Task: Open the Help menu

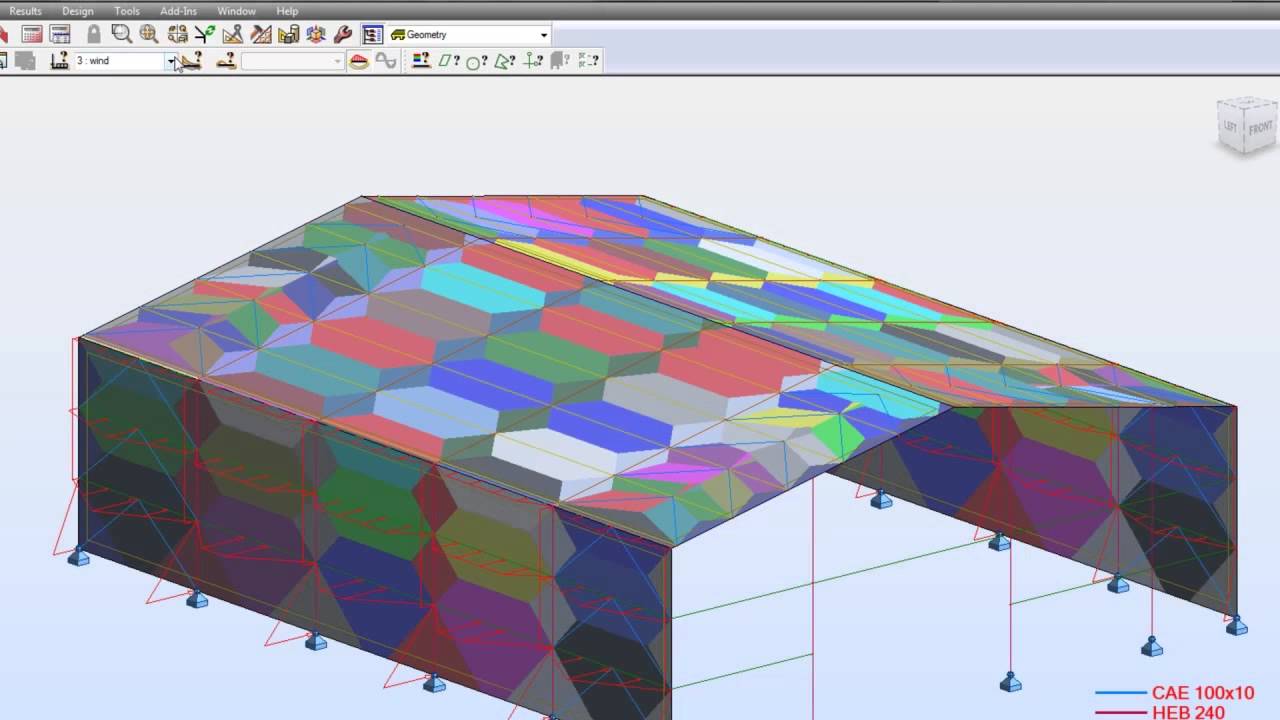Action: 287,11
